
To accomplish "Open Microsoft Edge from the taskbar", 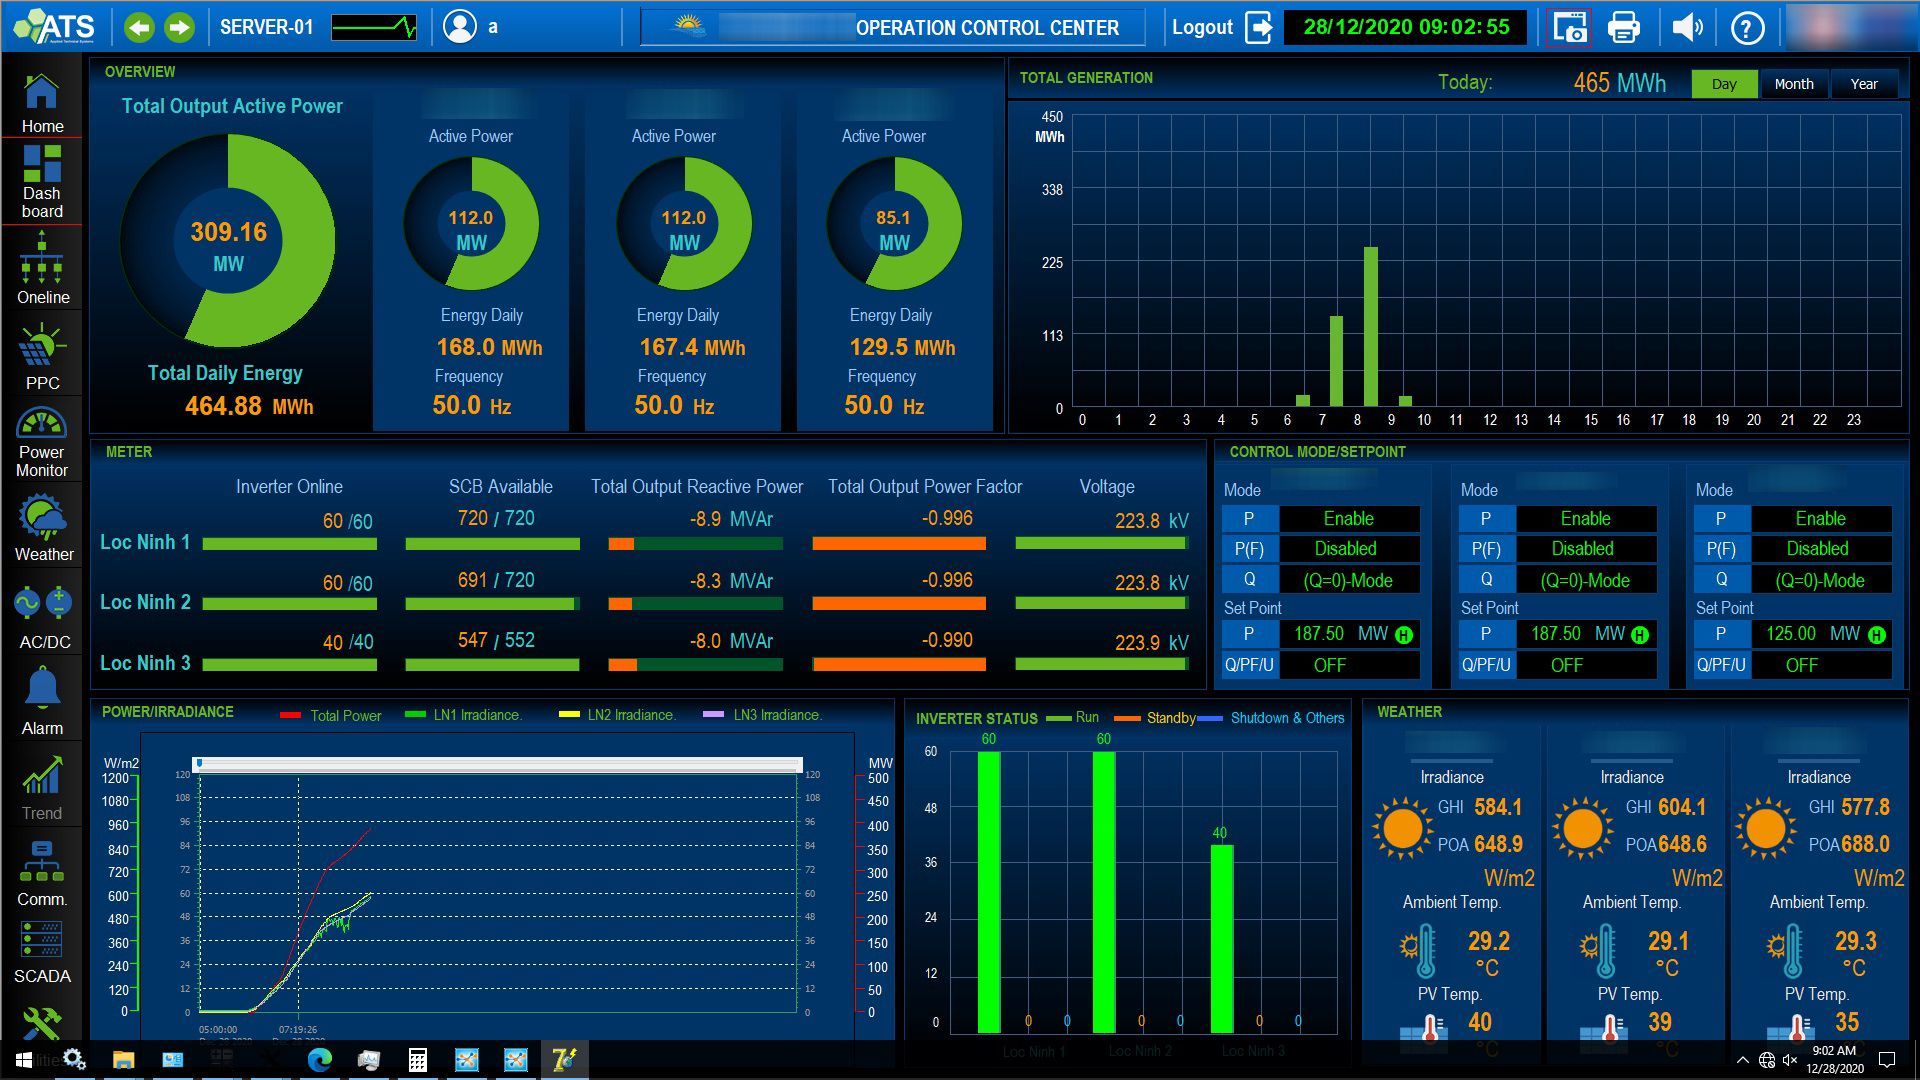I will 320,1060.
